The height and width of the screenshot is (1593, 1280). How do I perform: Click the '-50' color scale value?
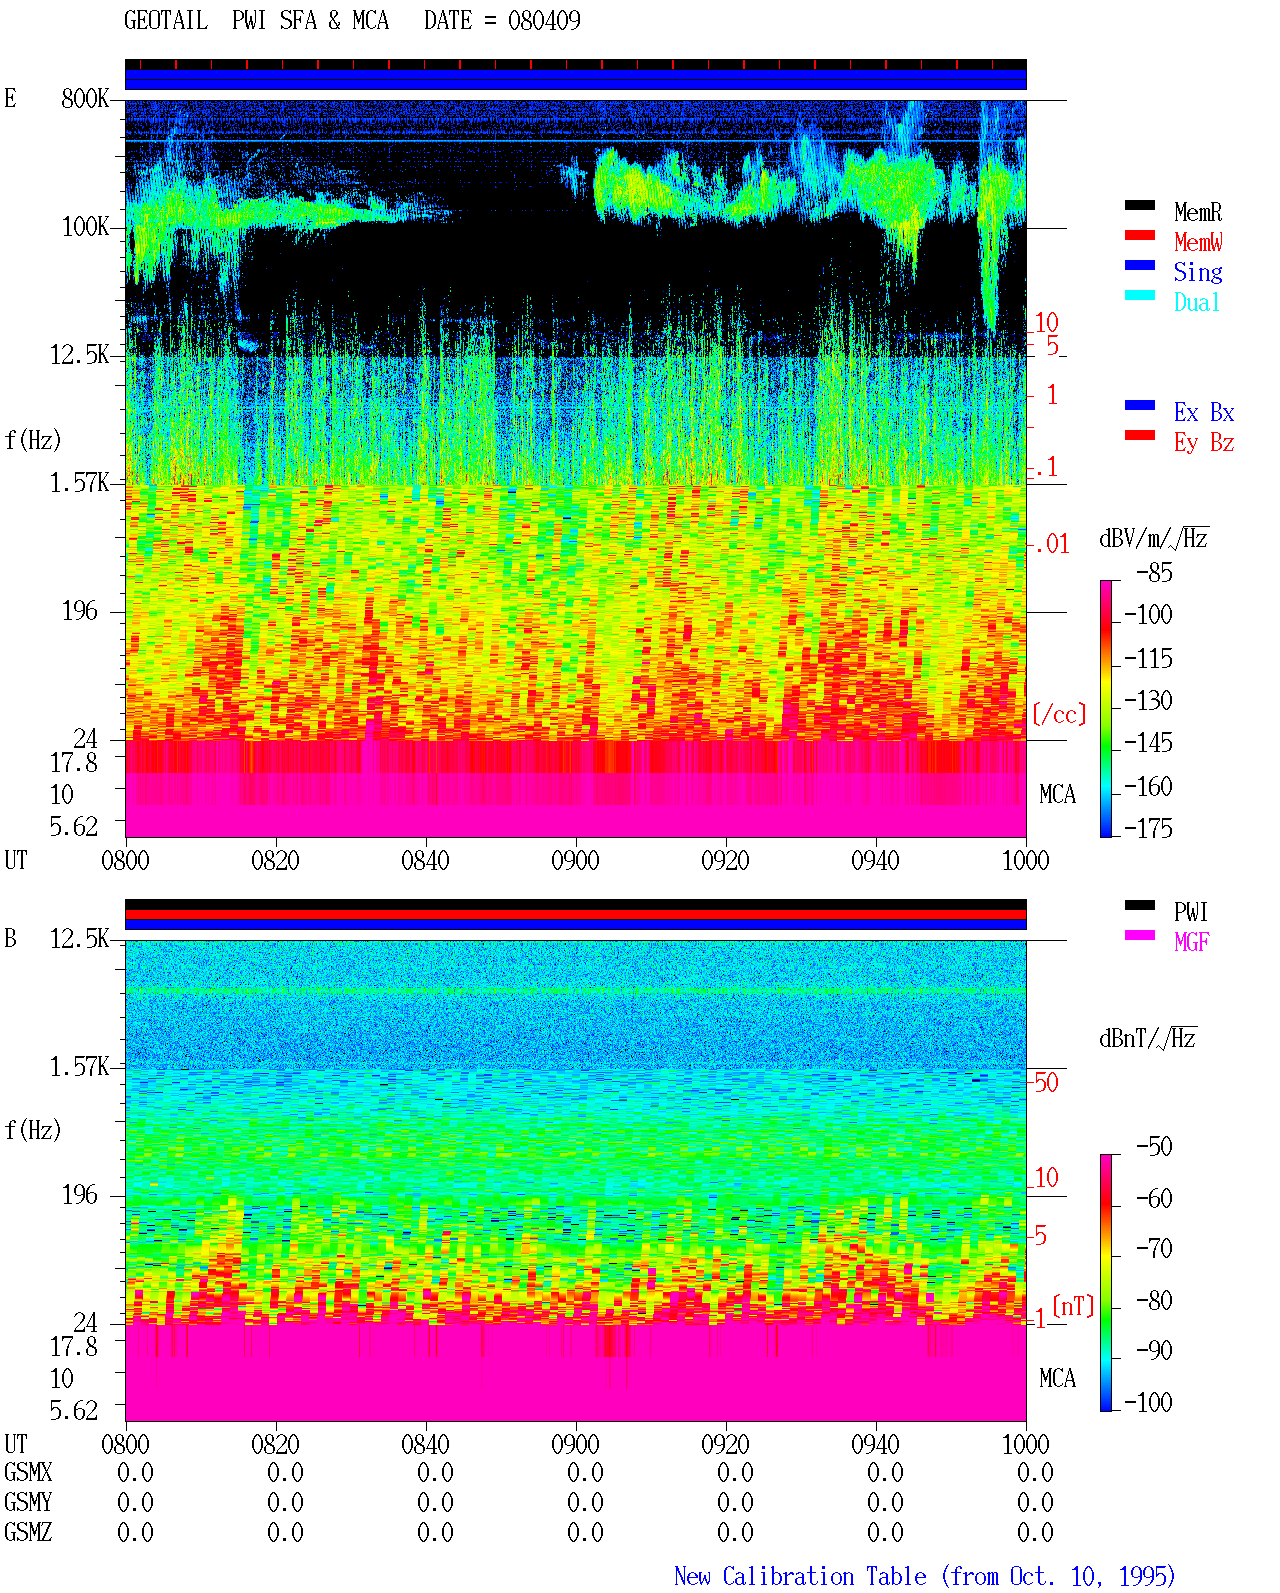click(x=1154, y=1146)
